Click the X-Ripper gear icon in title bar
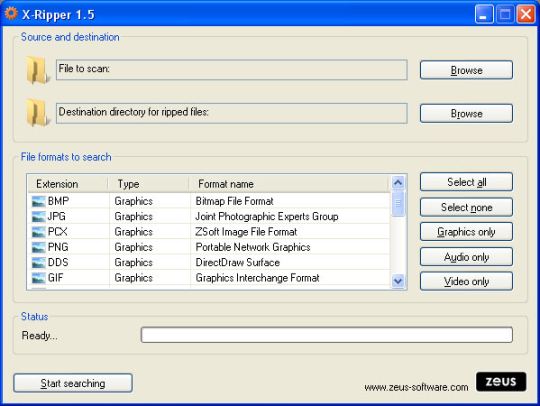The width and height of the screenshot is (540, 406). coord(11,13)
